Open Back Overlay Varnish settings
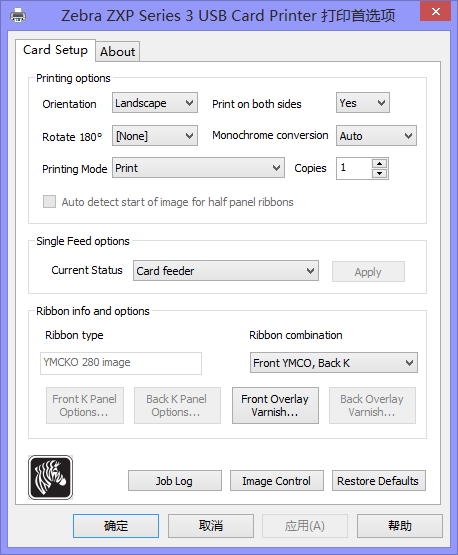Image resolution: width=458 pixels, height=555 pixels. (x=372, y=405)
